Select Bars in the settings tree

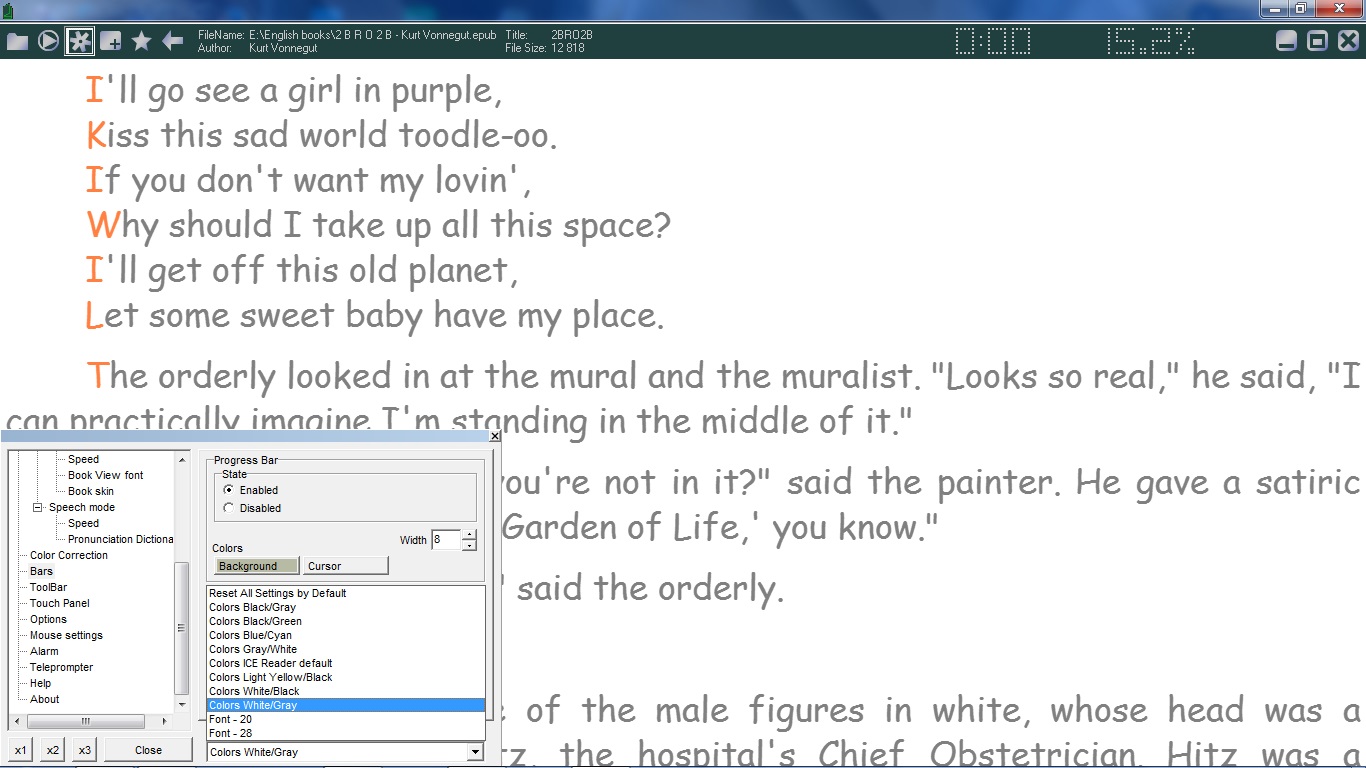coord(41,571)
